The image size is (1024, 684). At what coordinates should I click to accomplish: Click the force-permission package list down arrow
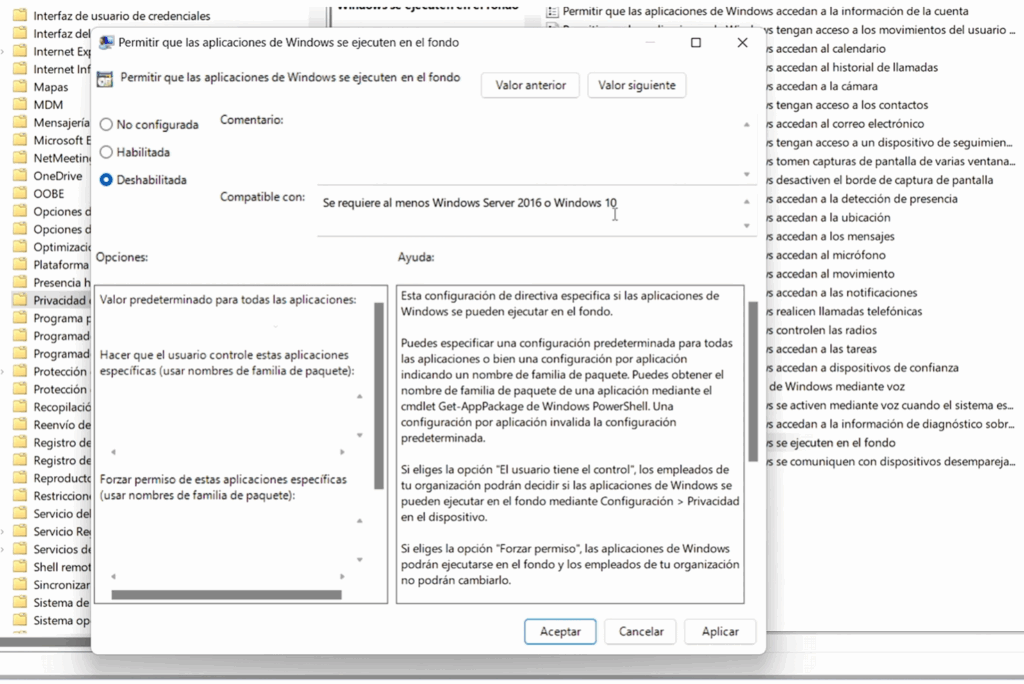click(x=359, y=560)
